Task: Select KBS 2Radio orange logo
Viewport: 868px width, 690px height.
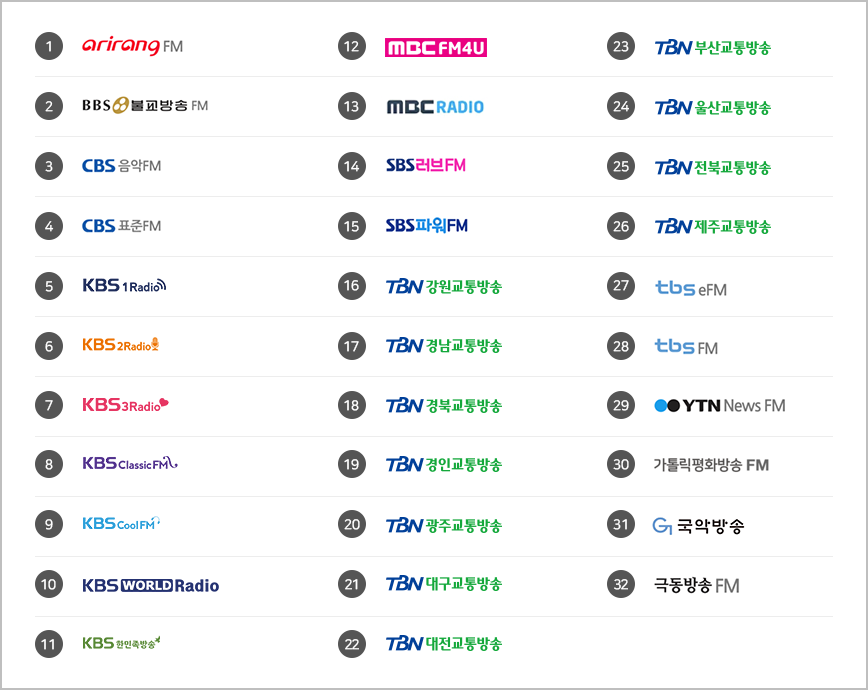Action: [x=121, y=345]
